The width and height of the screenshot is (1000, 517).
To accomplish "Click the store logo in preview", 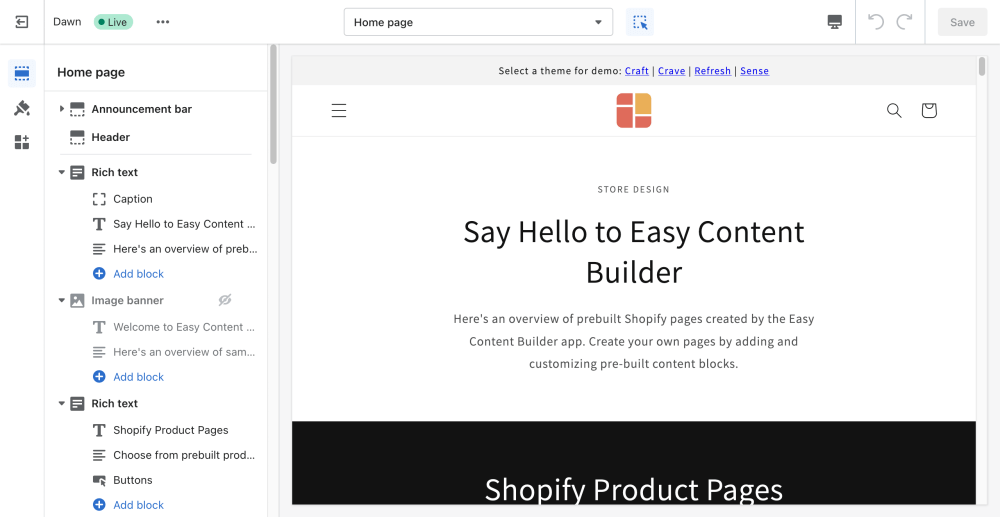I will click(634, 110).
